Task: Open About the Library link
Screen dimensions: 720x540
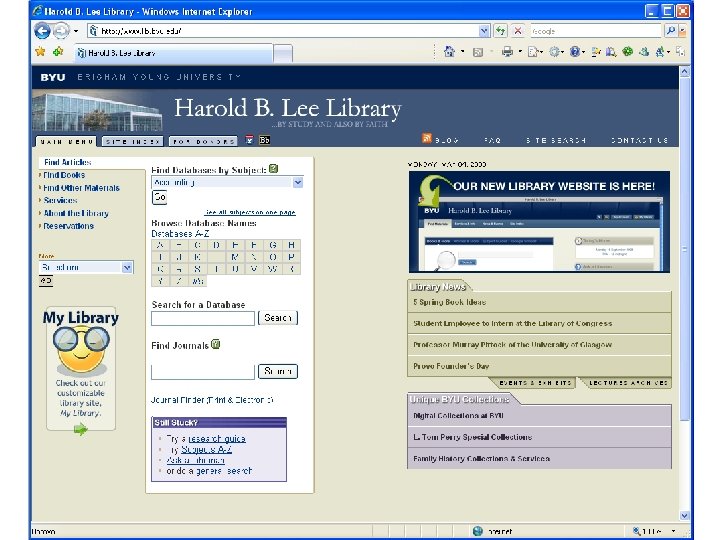Action: click(76, 213)
